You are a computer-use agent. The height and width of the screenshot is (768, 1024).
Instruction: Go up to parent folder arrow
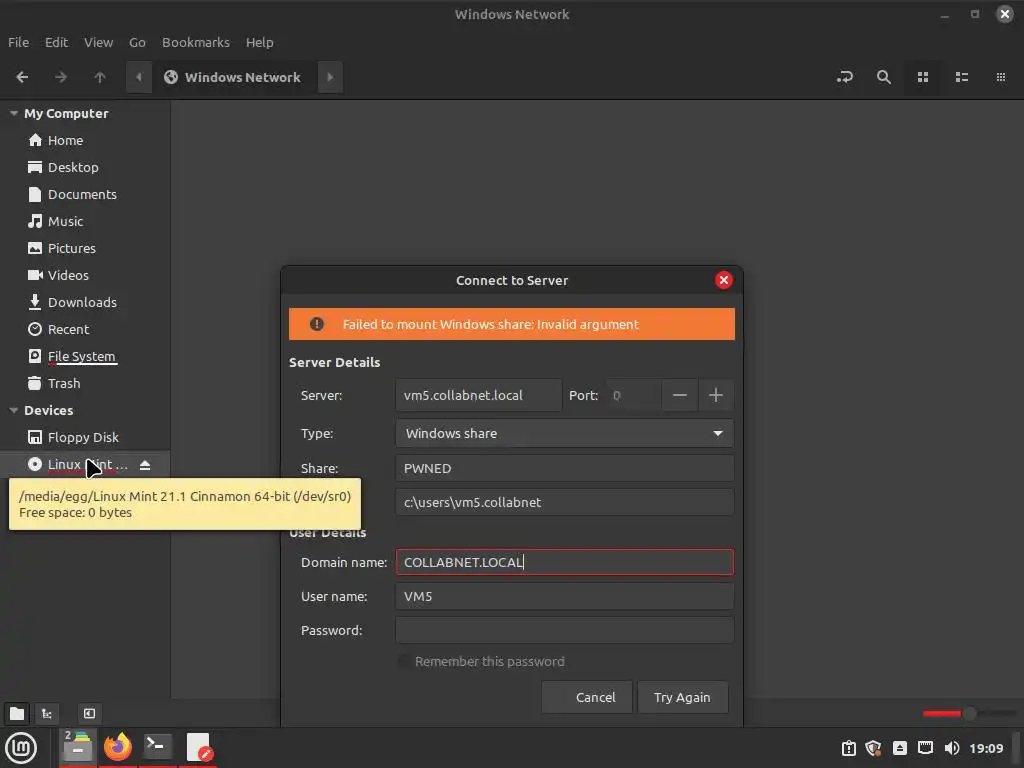click(100, 77)
